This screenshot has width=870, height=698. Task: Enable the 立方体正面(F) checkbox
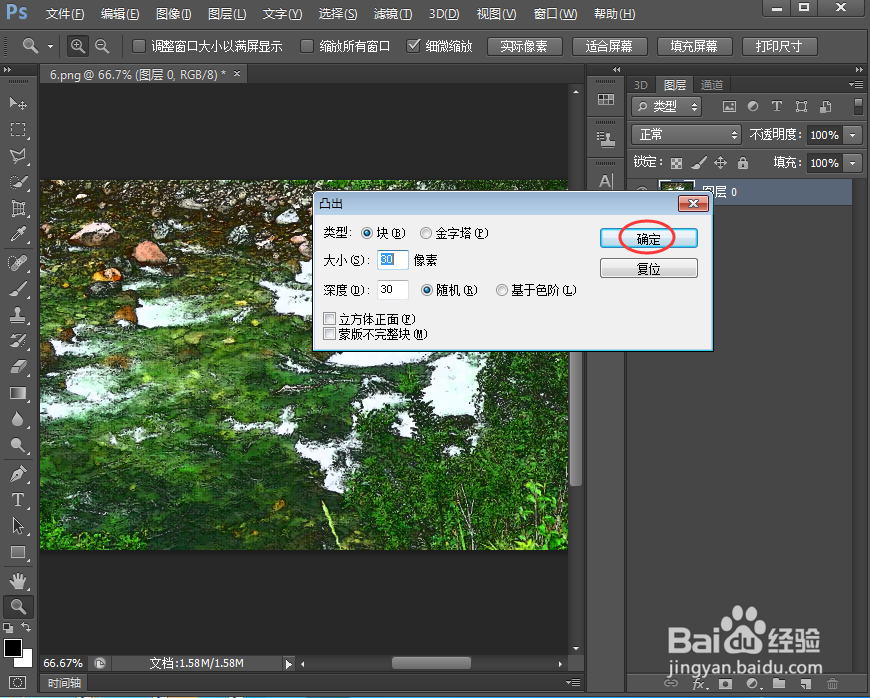click(330, 318)
